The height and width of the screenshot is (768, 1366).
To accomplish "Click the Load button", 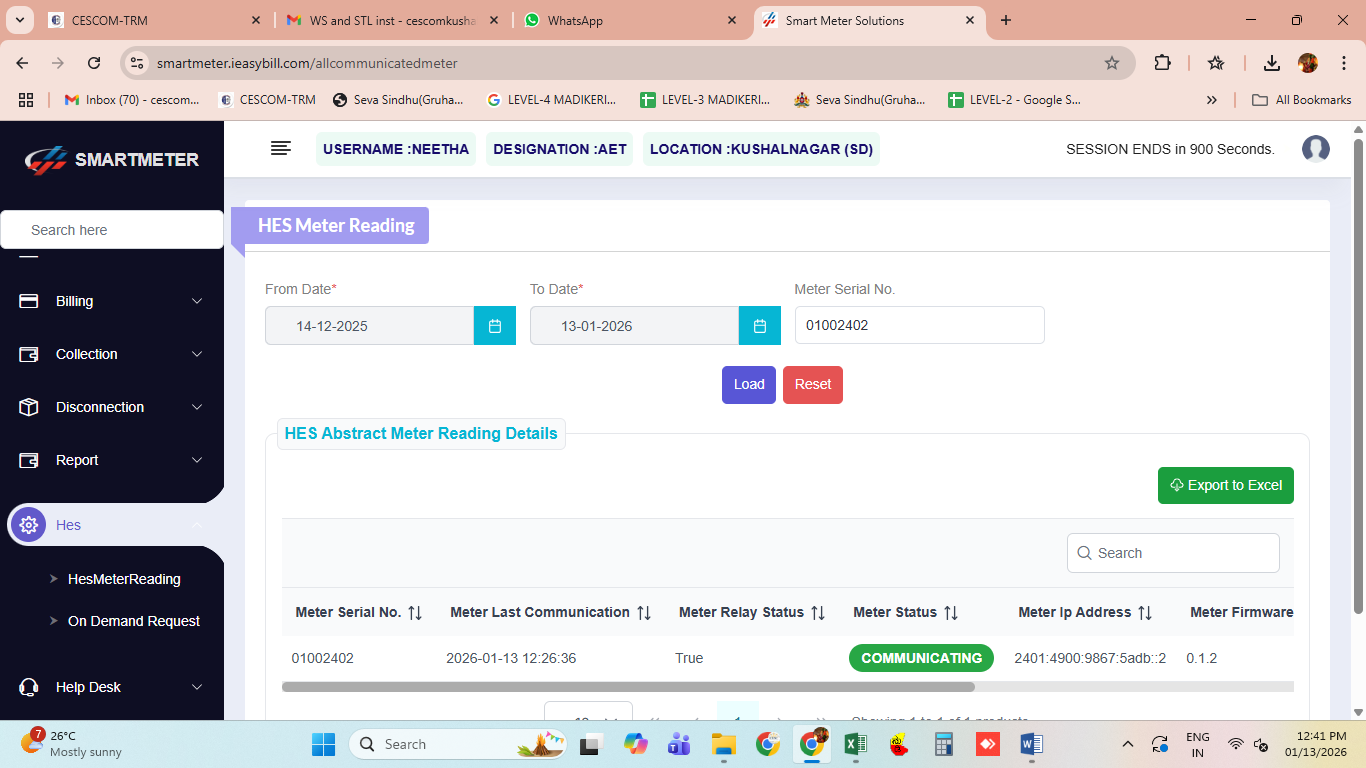I will (x=749, y=385).
